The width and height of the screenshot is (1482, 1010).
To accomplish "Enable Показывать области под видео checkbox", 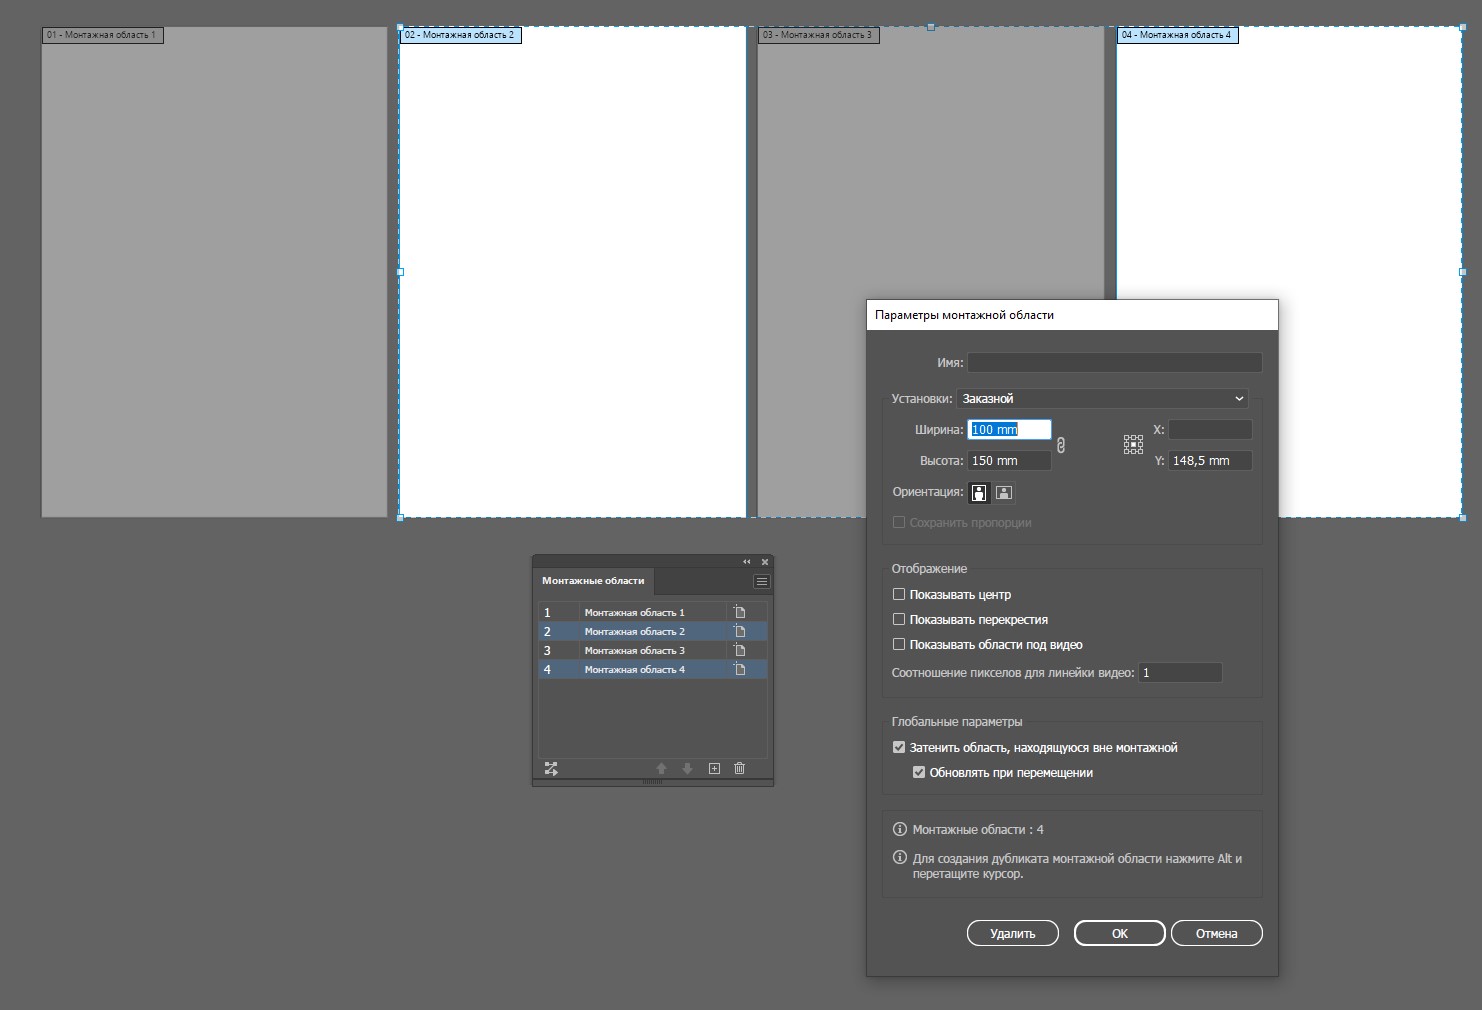I will 899,644.
